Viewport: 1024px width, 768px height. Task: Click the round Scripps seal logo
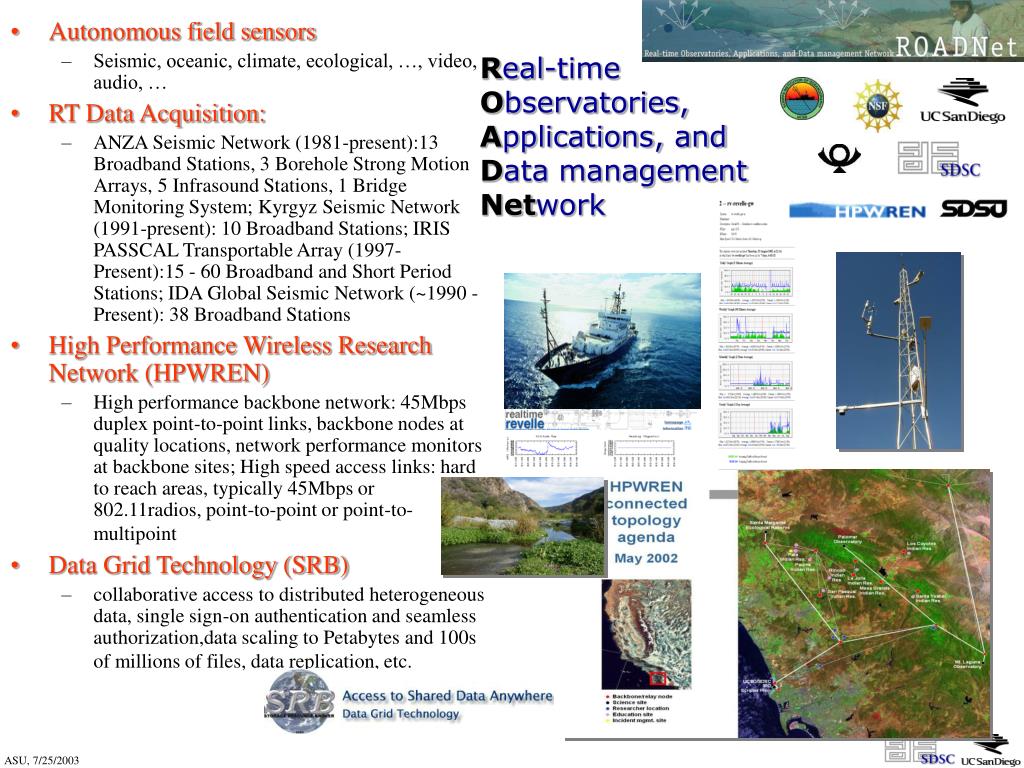(802, 99)
